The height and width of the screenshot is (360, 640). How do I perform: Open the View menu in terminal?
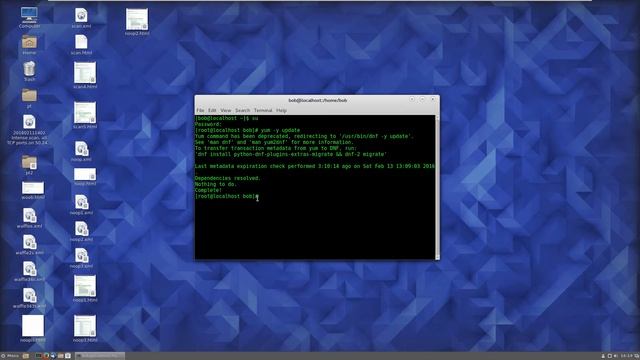click(226, 110)
